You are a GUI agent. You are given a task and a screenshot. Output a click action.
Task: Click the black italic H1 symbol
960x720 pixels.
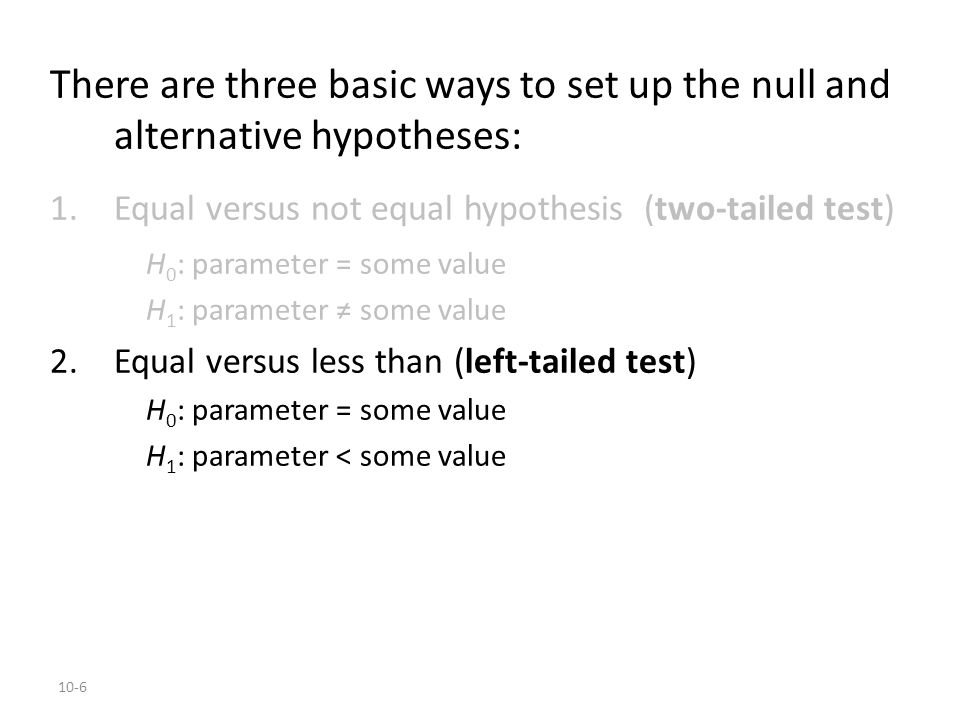pos(161,458)
